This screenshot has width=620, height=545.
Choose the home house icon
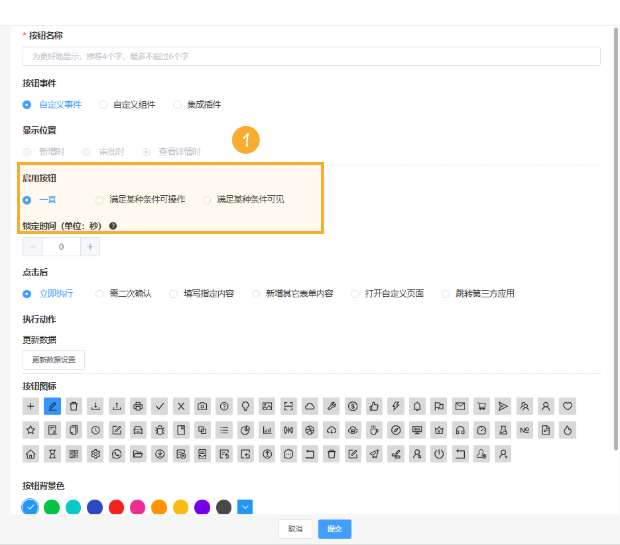pyautogui.click(x=30, y=454)
